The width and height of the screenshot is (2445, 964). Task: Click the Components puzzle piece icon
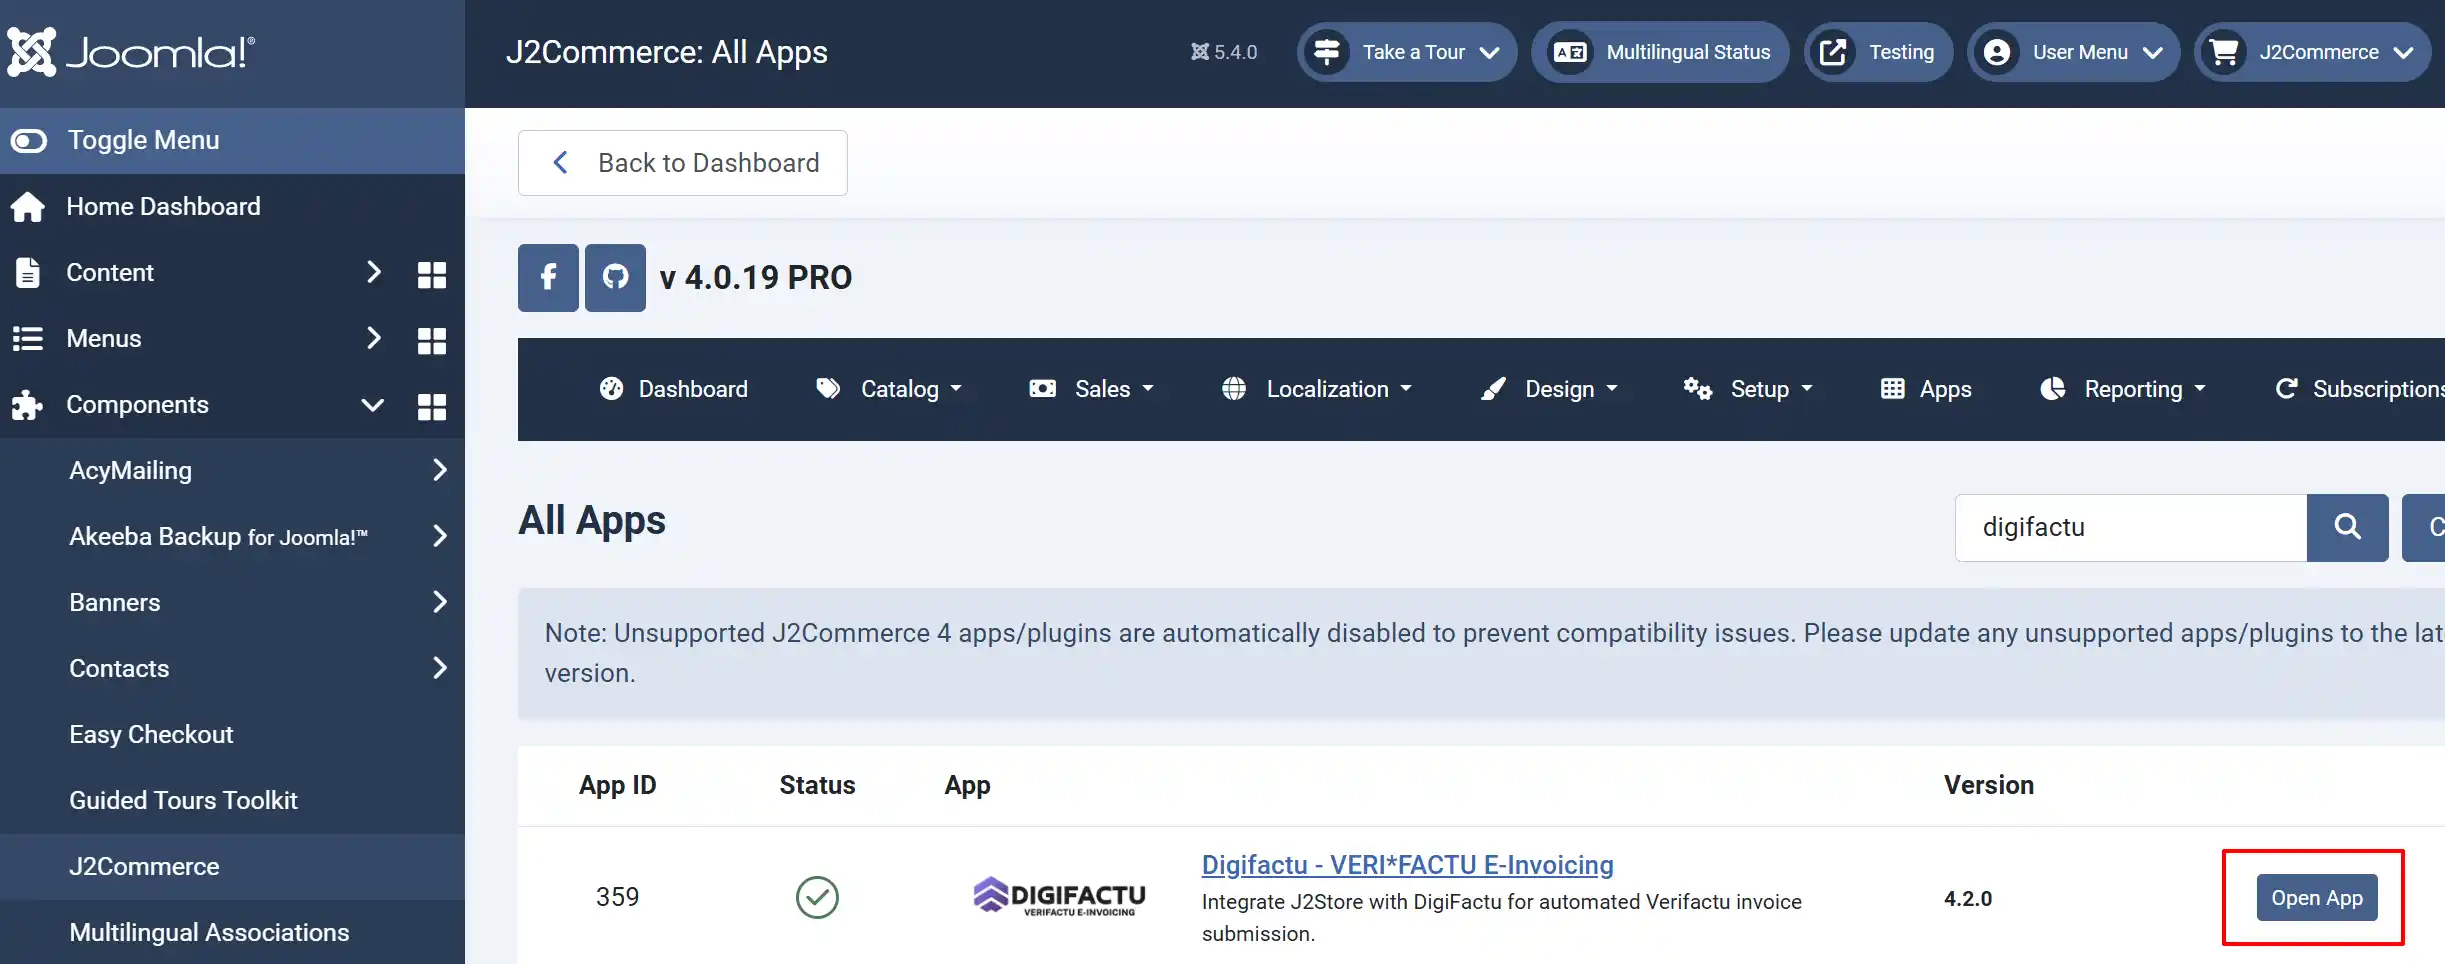[27, 405]
